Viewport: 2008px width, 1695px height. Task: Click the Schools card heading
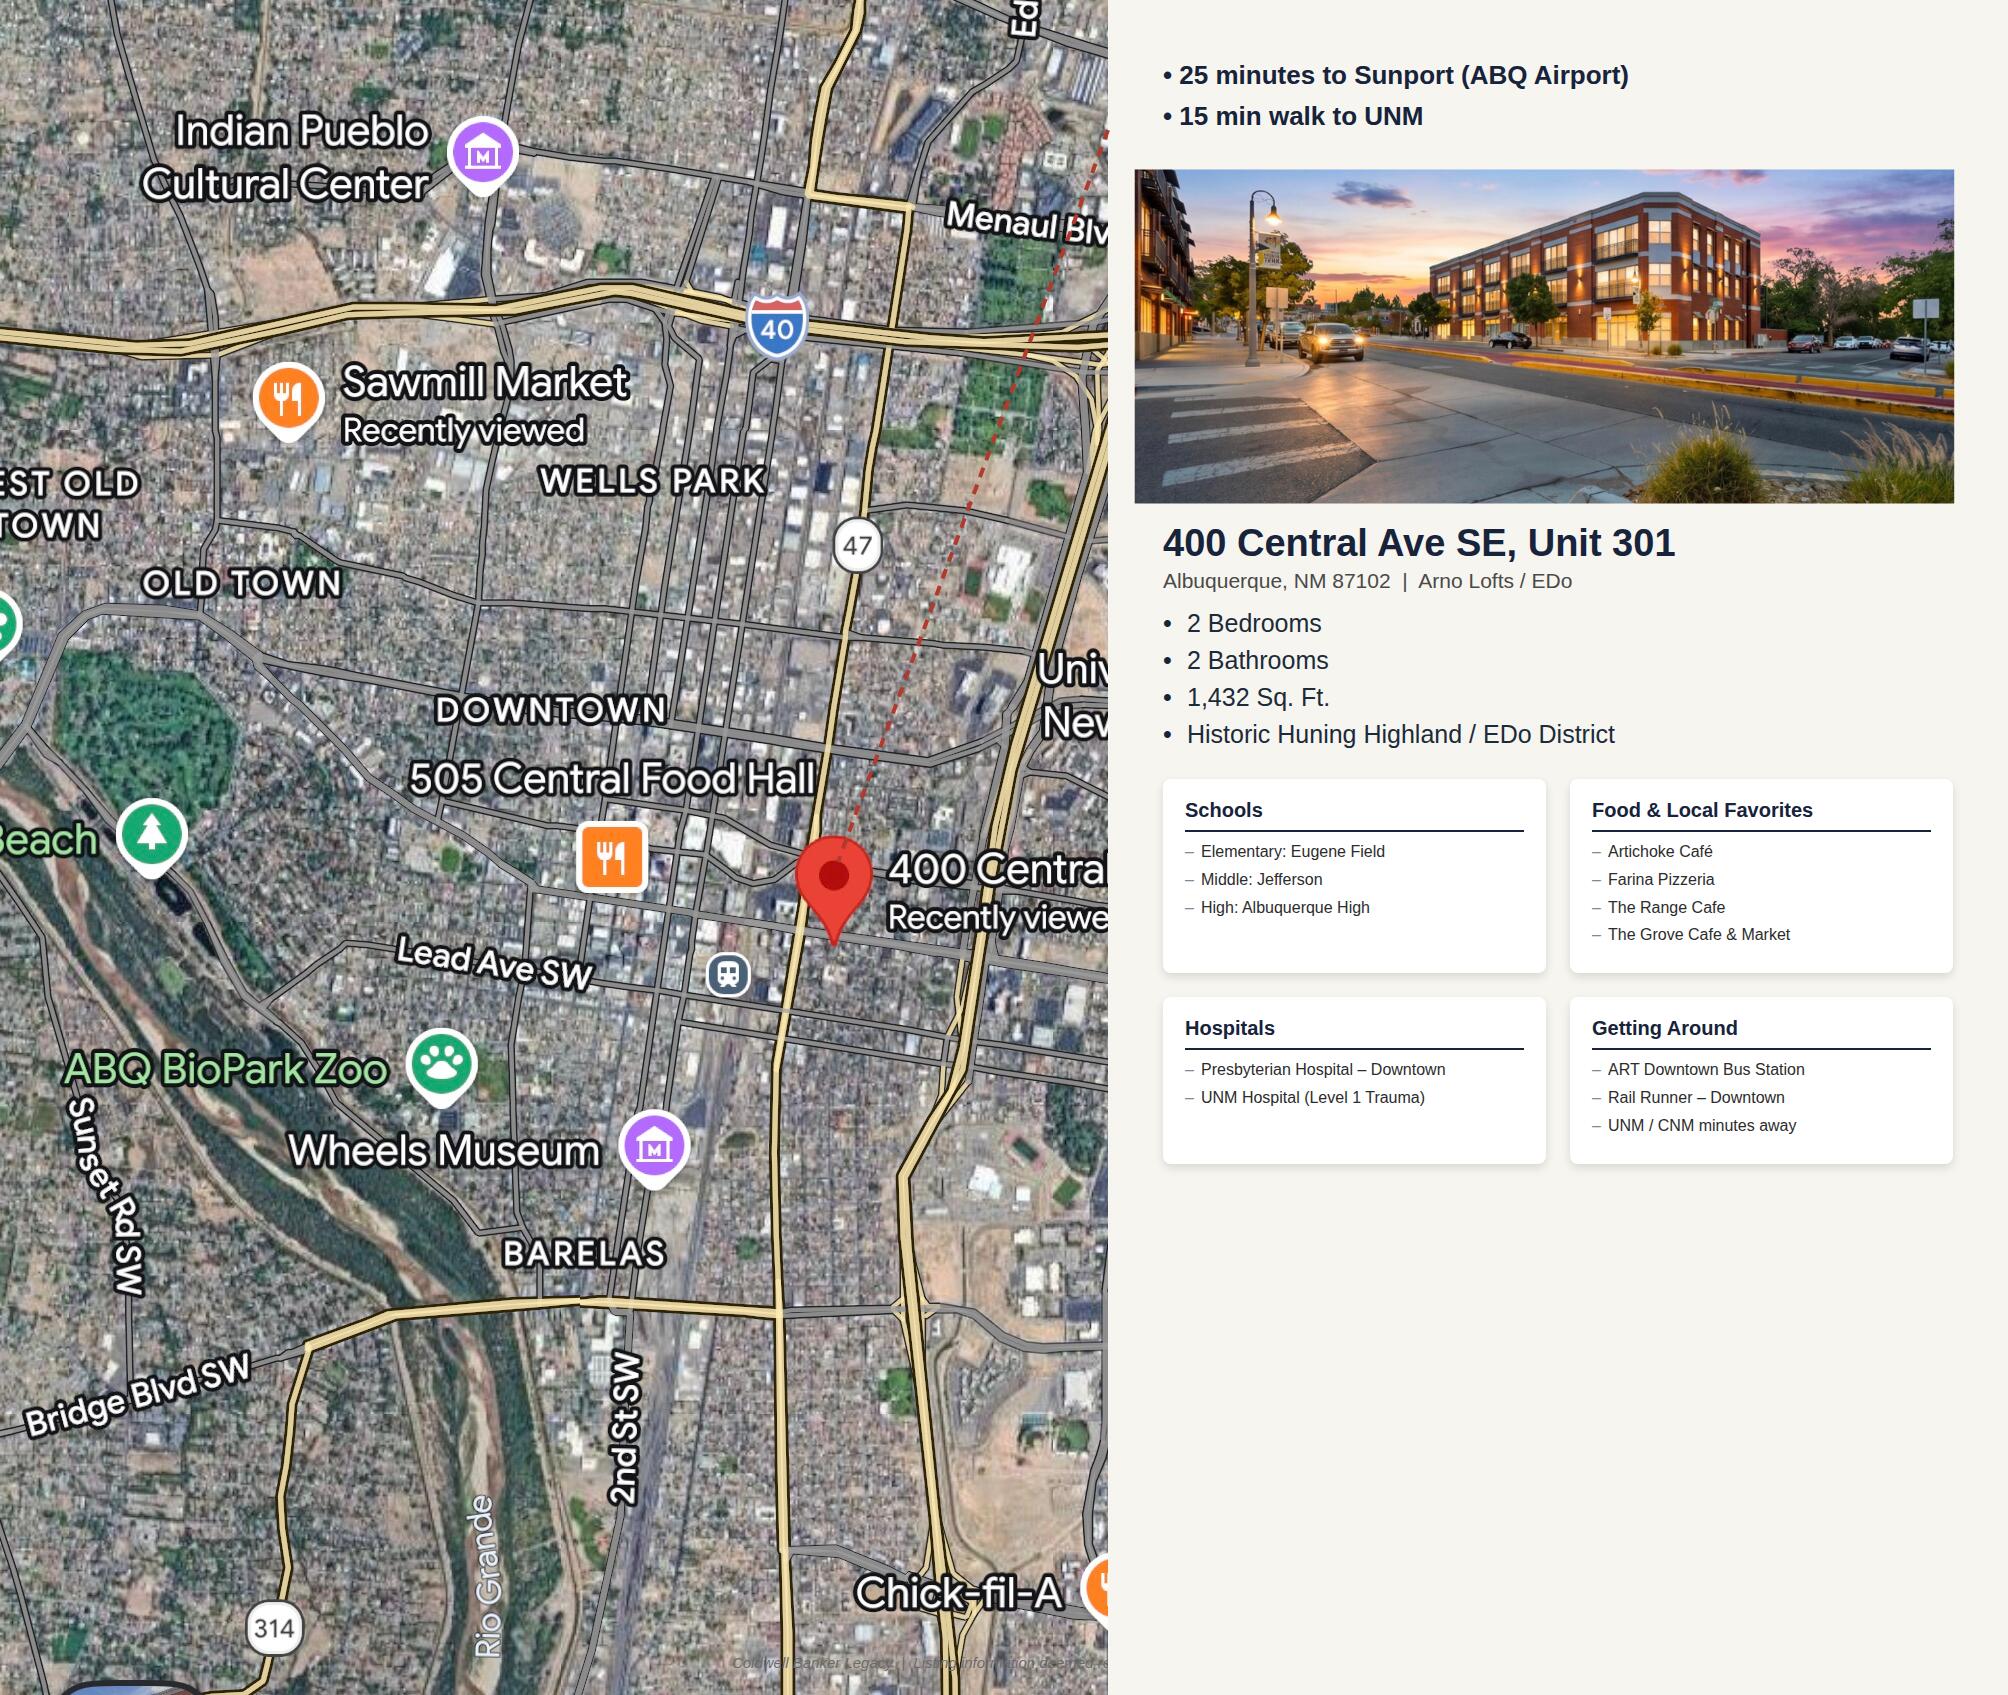(x=1223, y=810)
